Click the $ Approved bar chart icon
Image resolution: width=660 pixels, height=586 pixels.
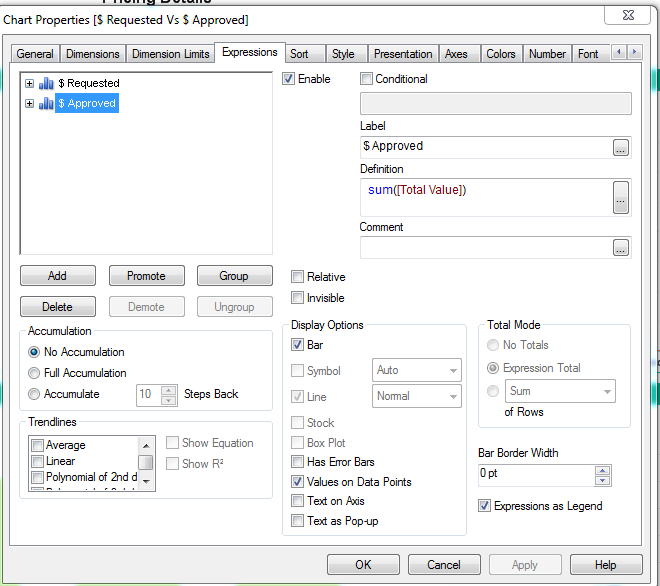pos(46,104)
